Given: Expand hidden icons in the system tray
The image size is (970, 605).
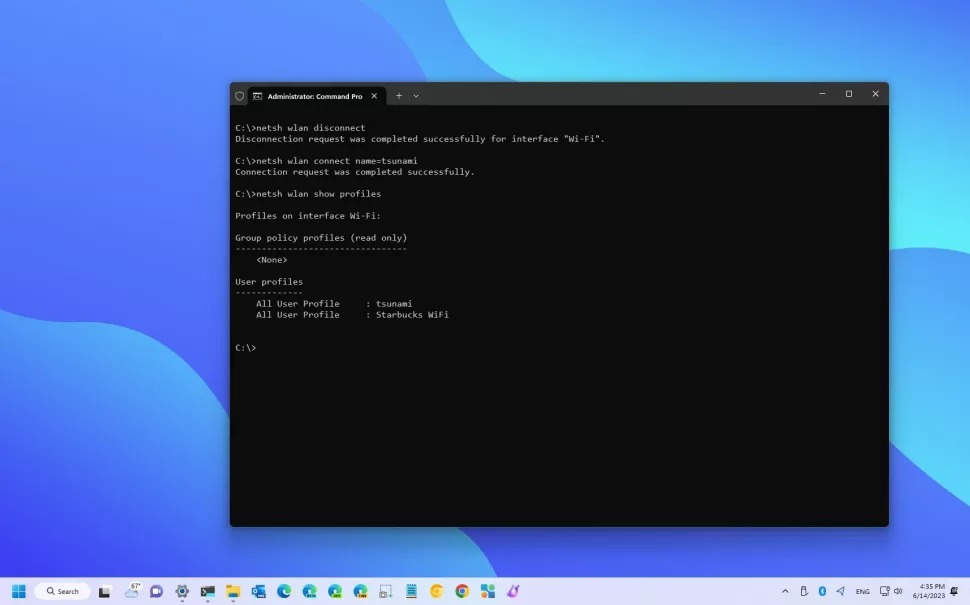Looking at the screenshot, I should tap(784, 590).
